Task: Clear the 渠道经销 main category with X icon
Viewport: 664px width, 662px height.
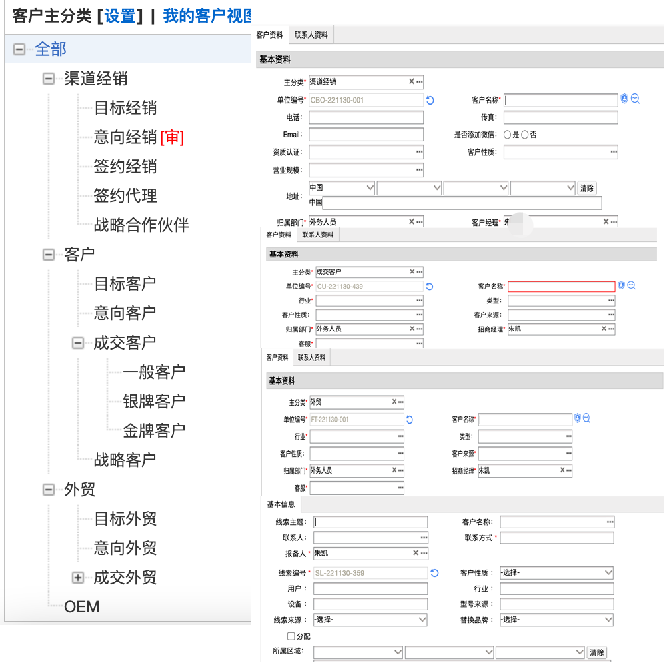Action: pos(411,81)
